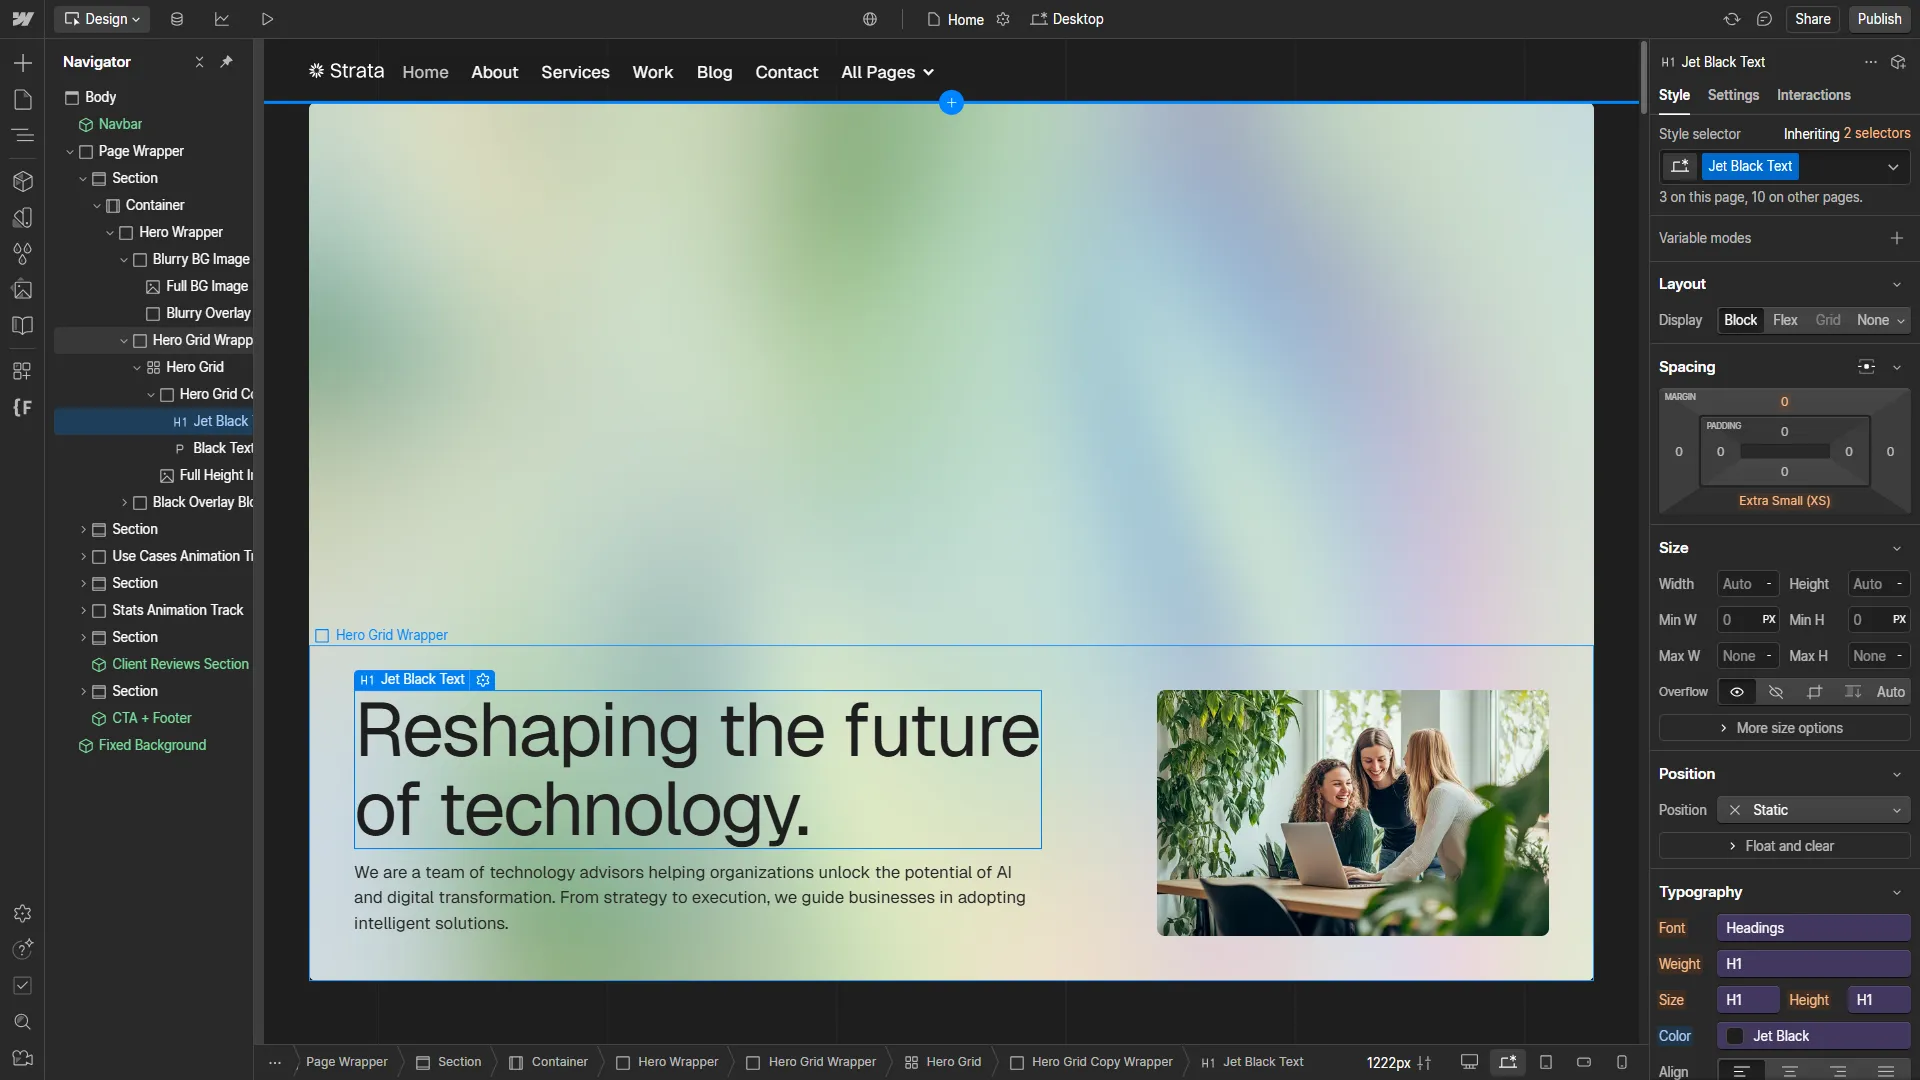Open the Jet Black Text style selector dropdown
The image size is (1920, 1080).
1893,166
